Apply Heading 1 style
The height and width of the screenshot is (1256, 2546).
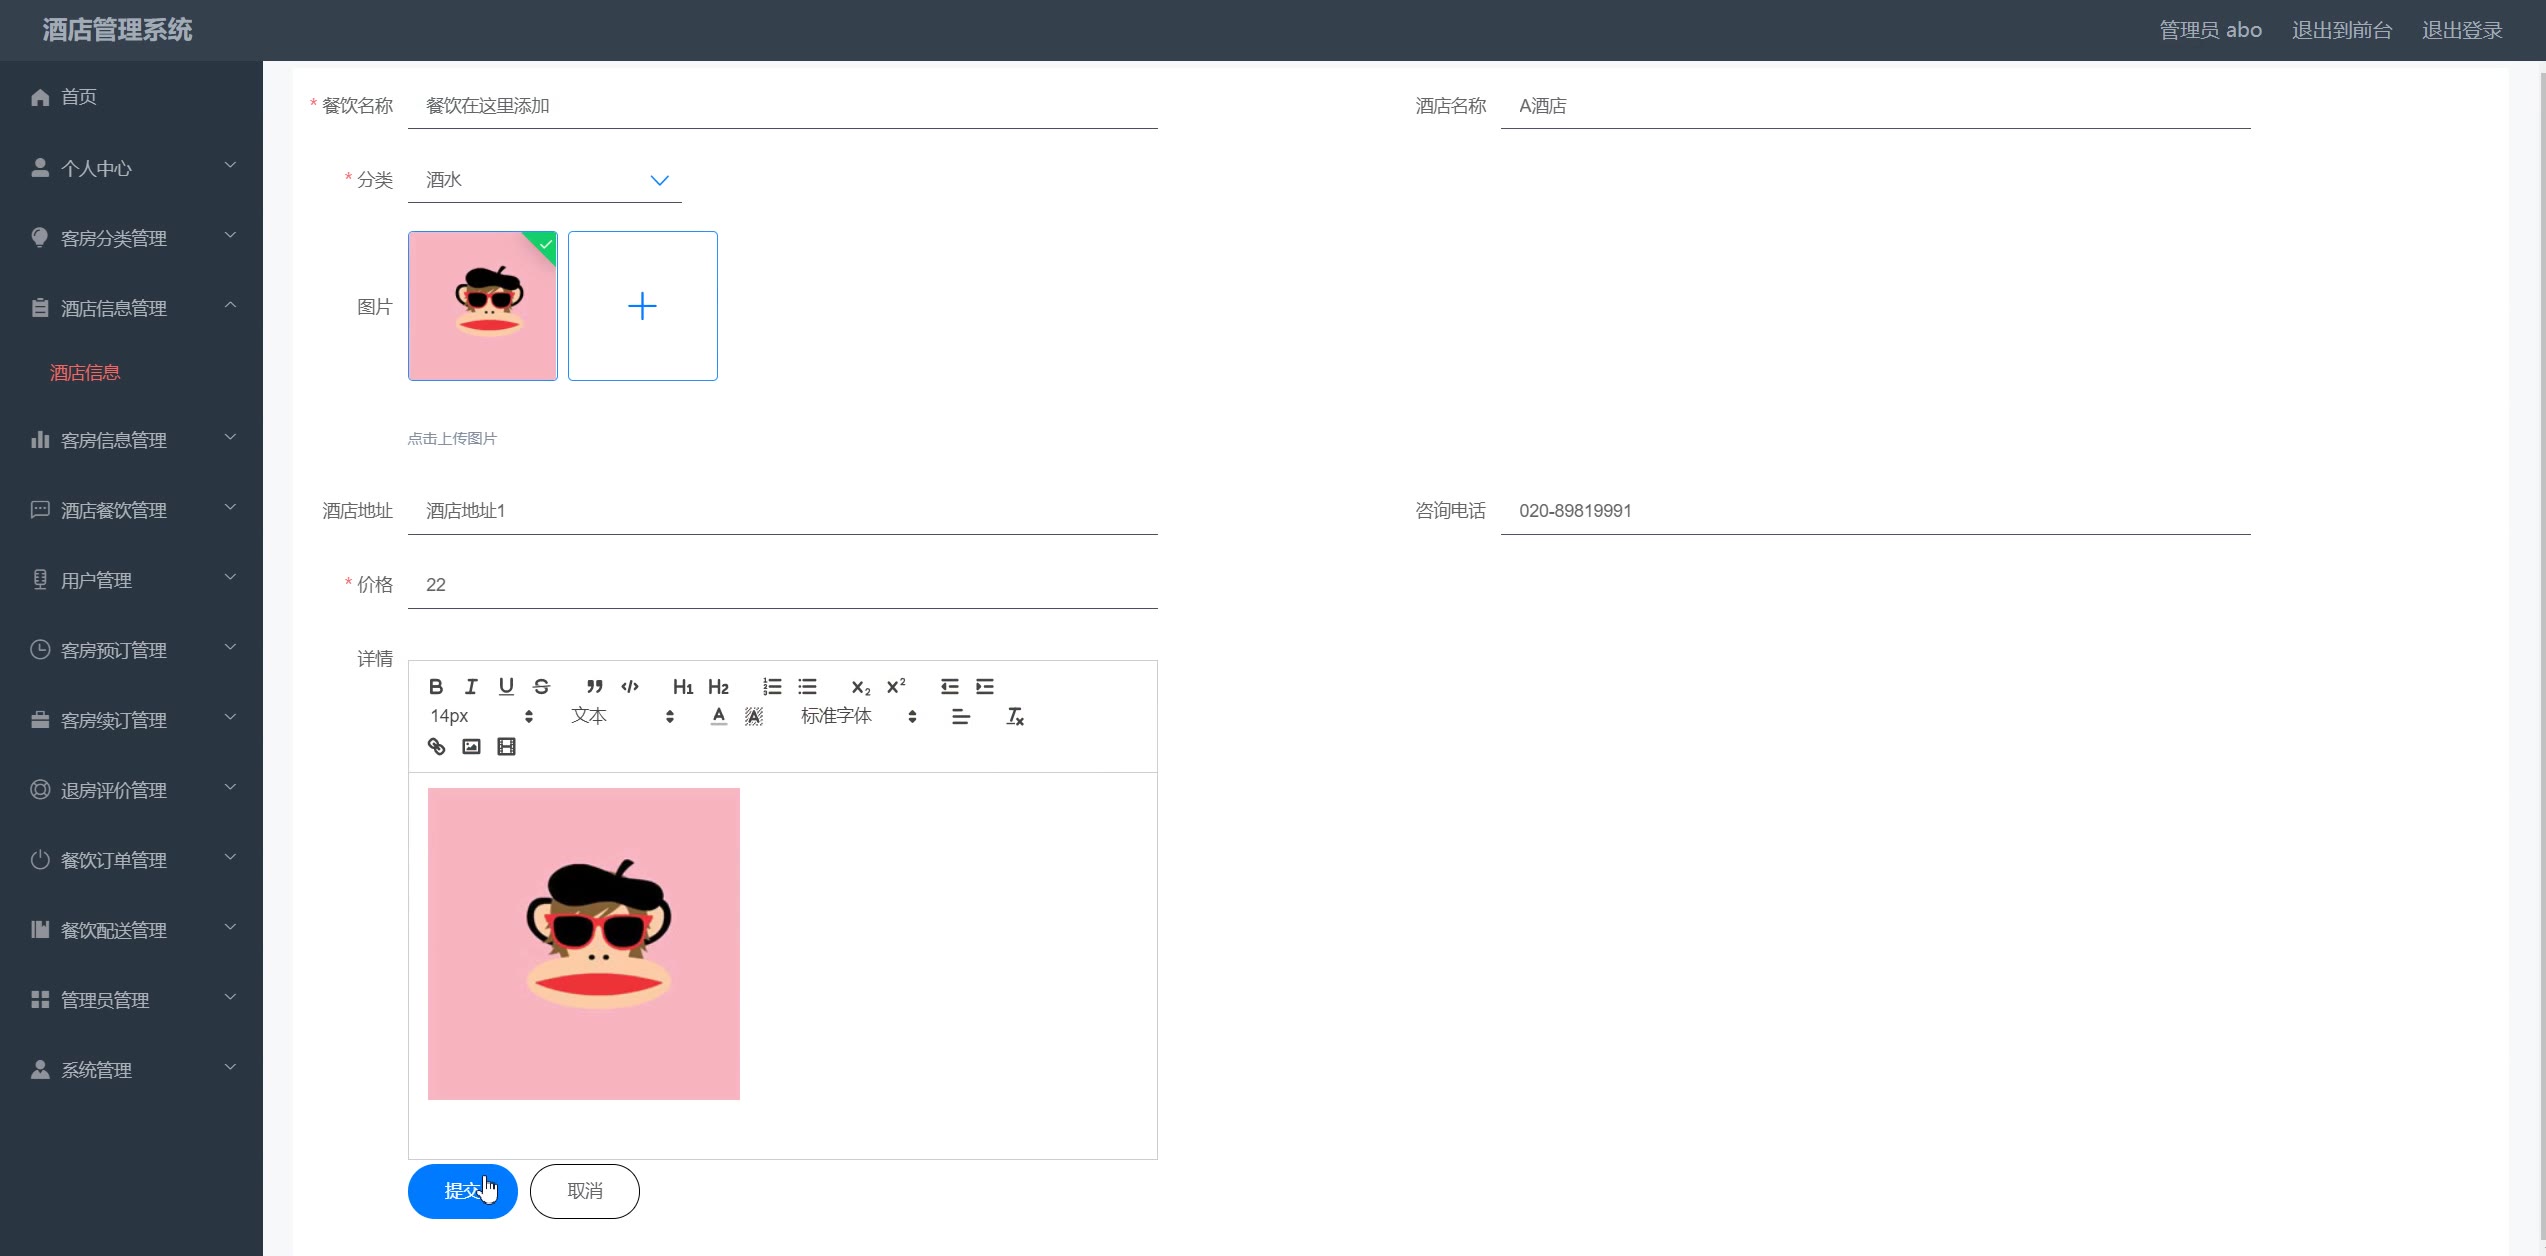[683, 686]
